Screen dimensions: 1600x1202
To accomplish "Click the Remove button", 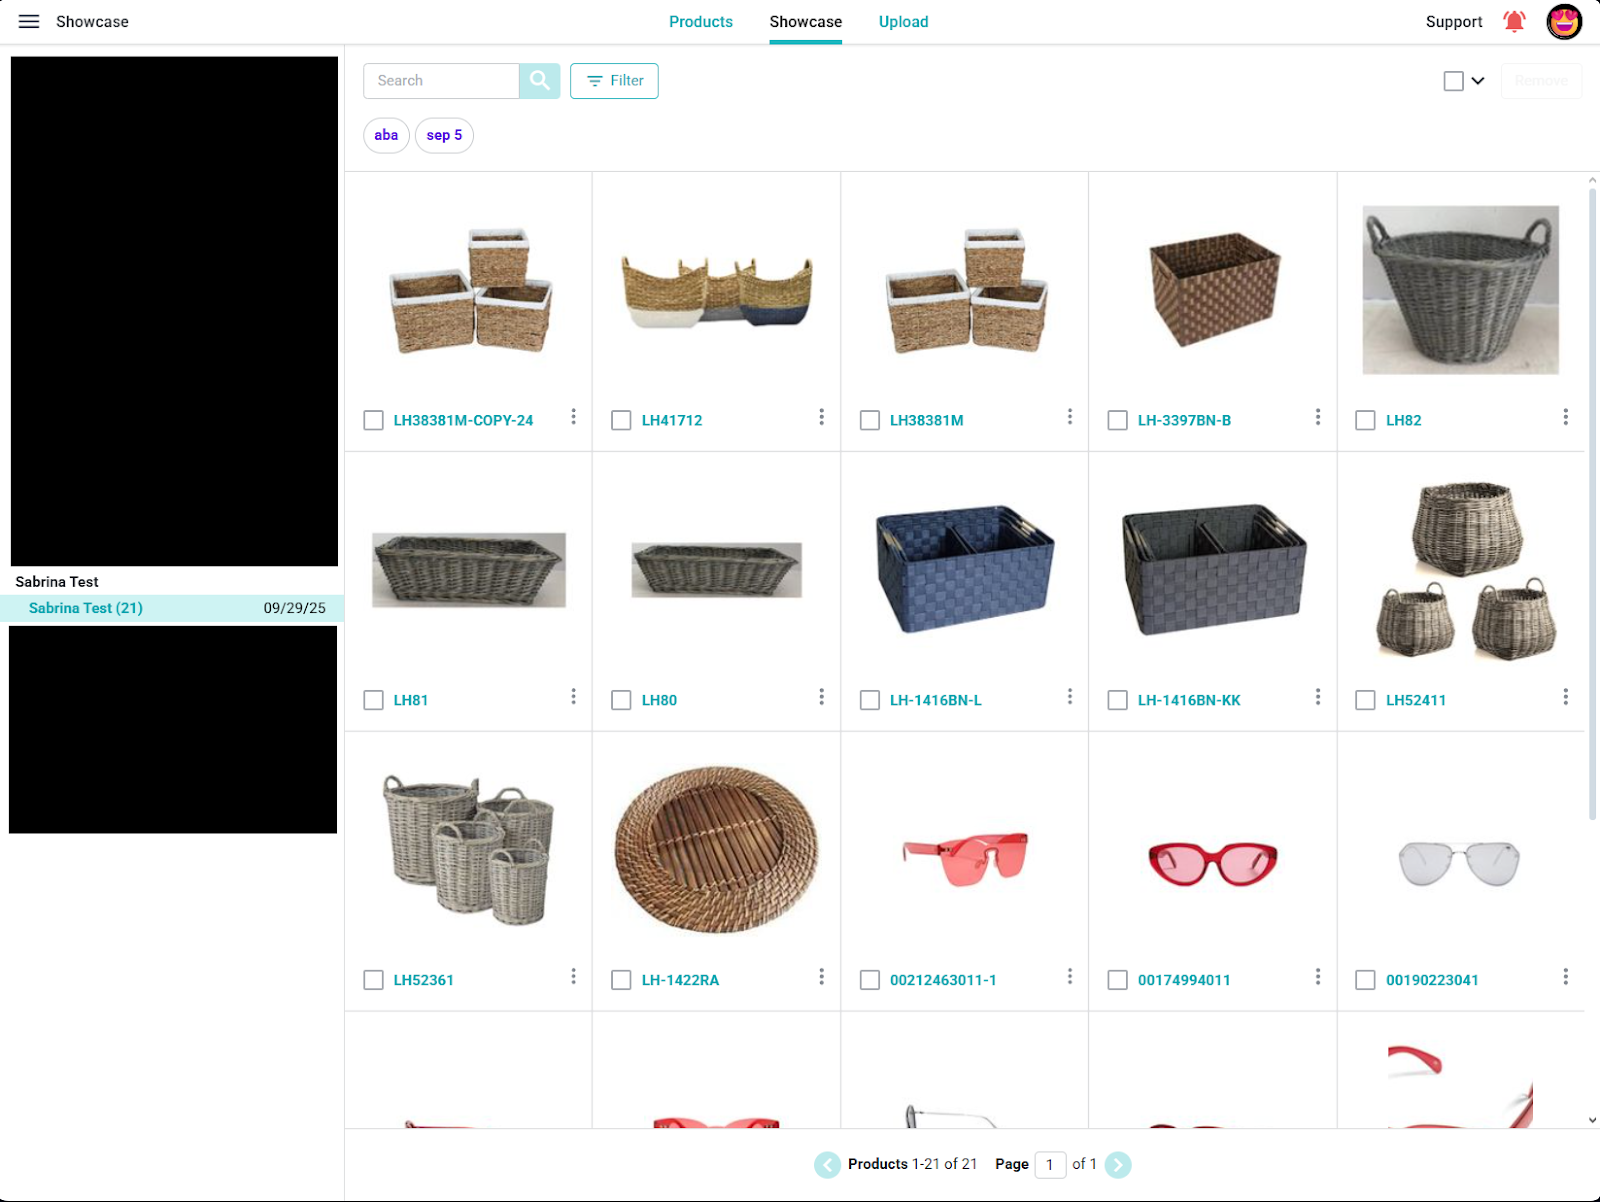I will (1541, 81).
